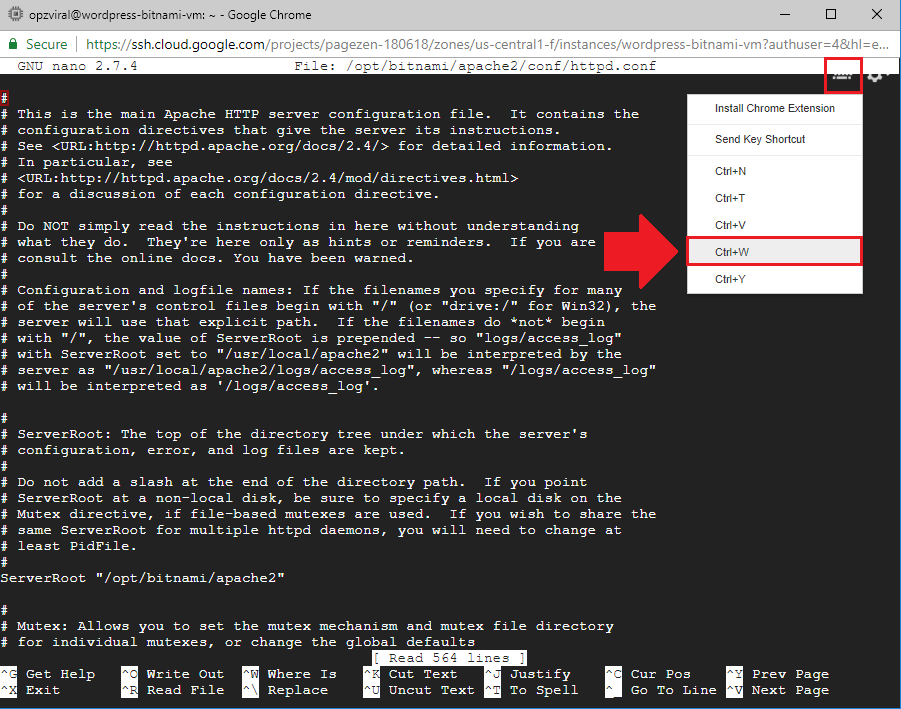Click the 'Mutex: Allows you to set' line
This screenshot has height=709, width=901.
(x=307, y=626)
